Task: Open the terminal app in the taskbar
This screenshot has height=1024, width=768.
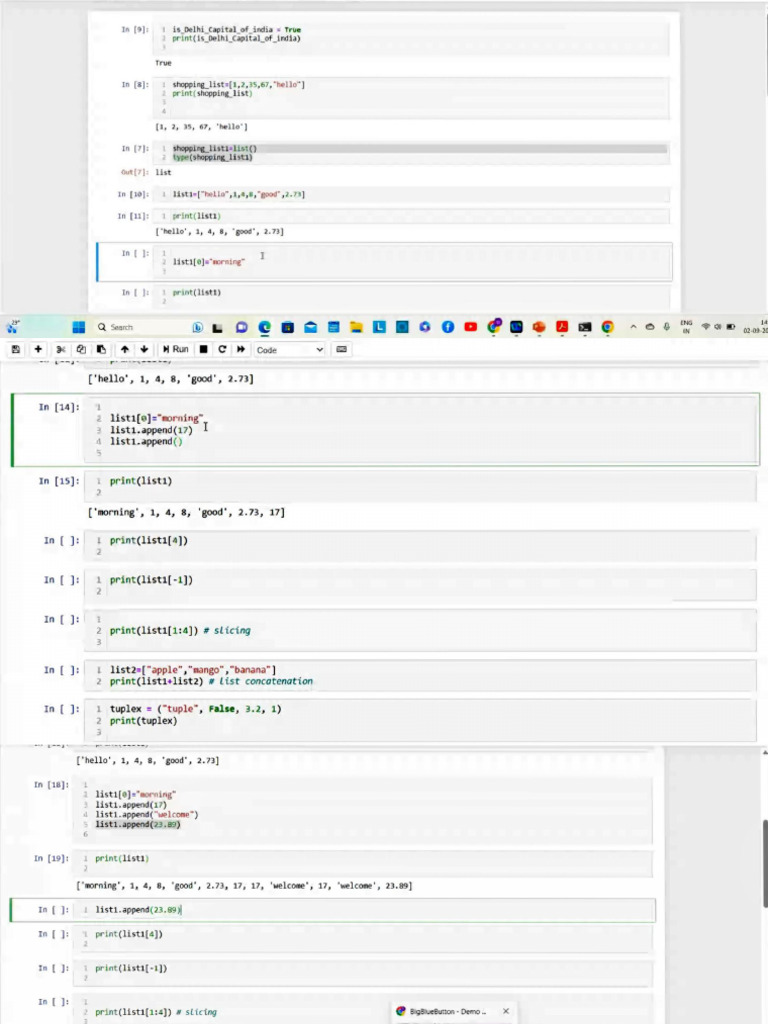Action: [x=584, y=327]
